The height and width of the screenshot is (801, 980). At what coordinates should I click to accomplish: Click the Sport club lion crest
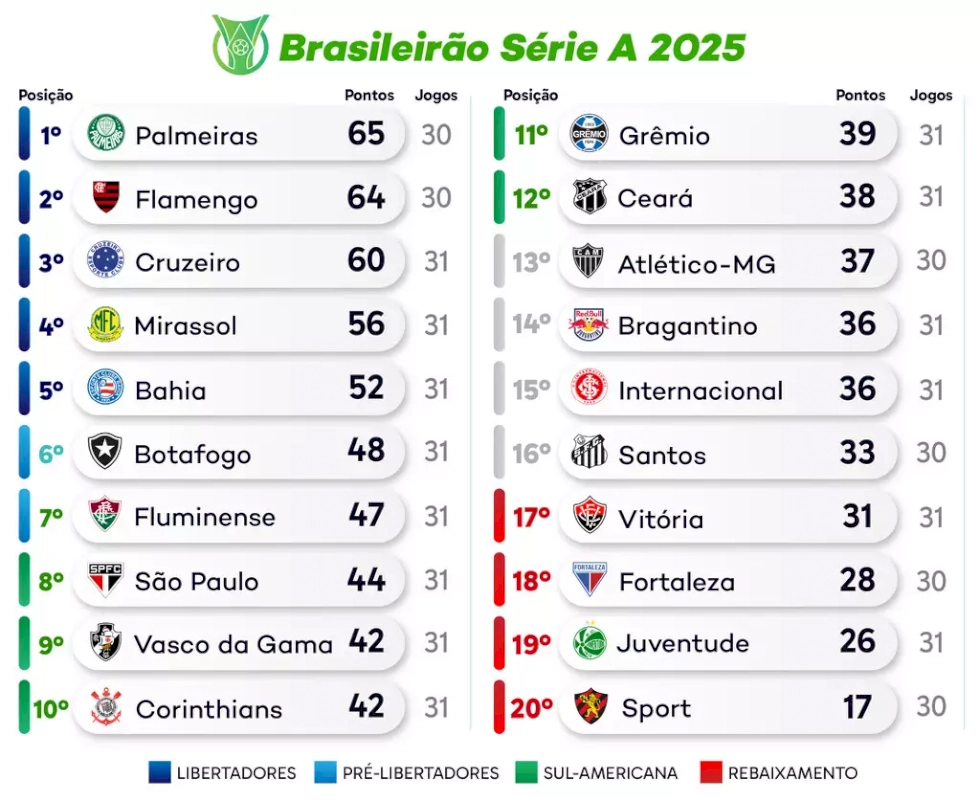pyautogui.click(x=589, y=707)
